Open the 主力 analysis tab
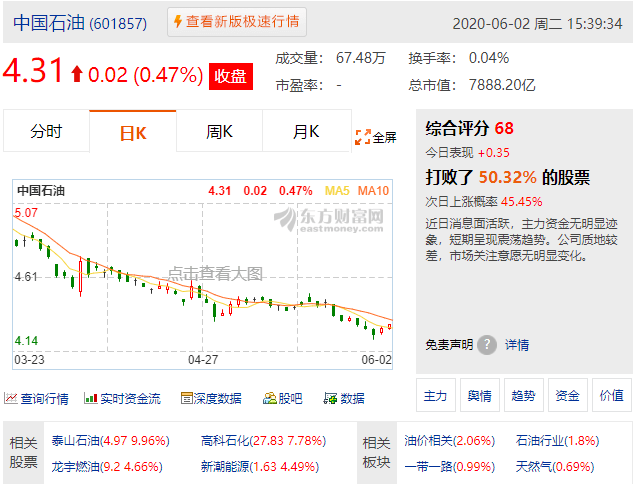This screenshot has width=633, height=484. coord(436,395)
